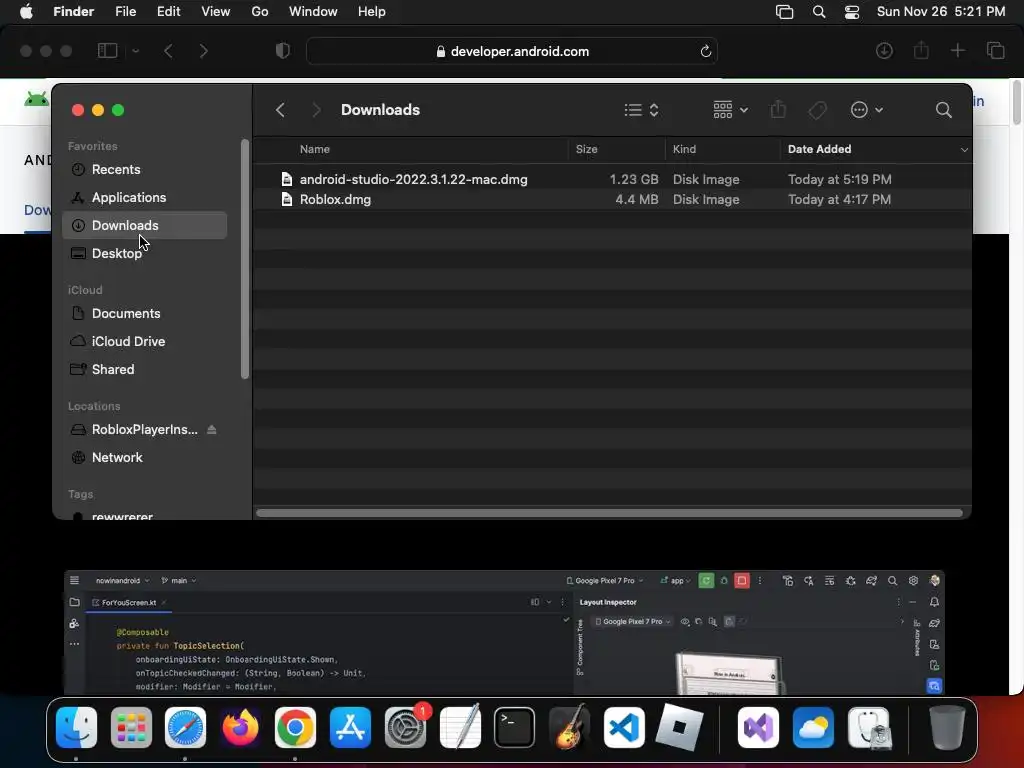Open the App Store Dock icon
The image size is (1024, 768).
(350, 727)
